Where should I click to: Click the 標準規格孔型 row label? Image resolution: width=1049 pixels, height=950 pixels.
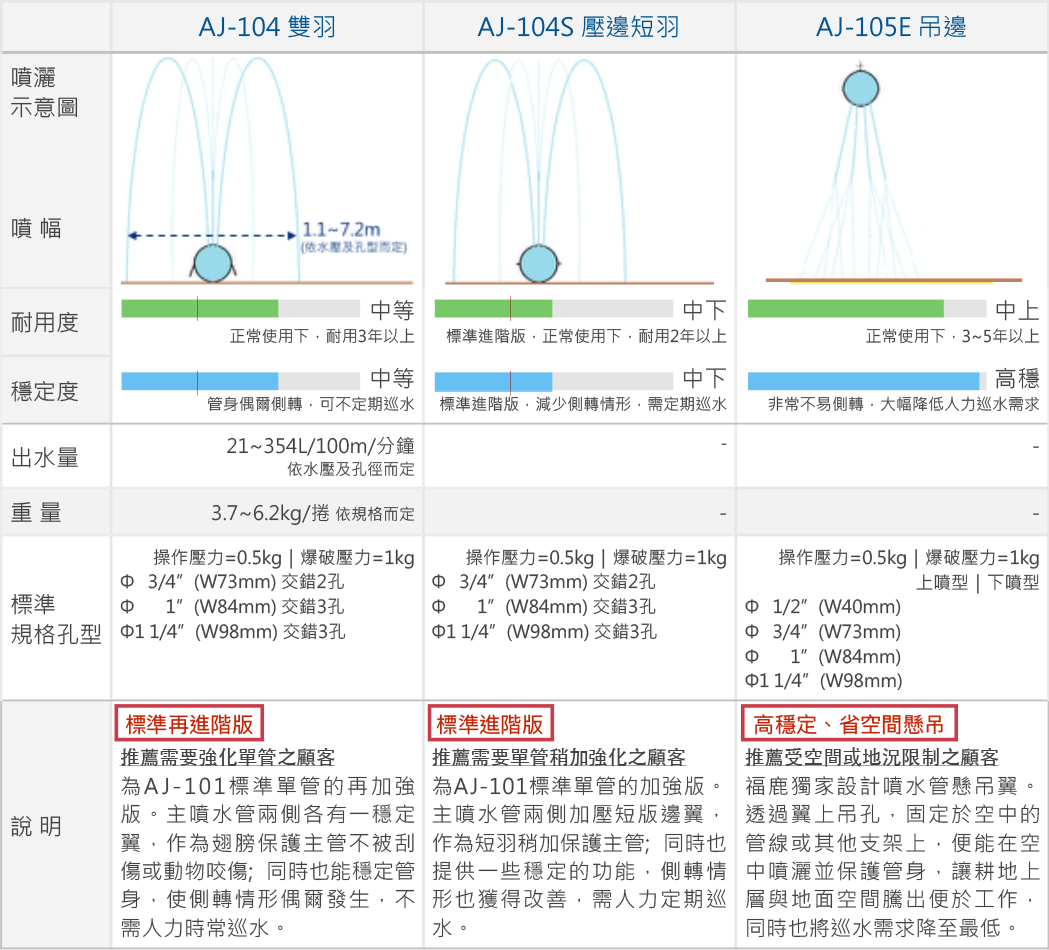point(56,619)
